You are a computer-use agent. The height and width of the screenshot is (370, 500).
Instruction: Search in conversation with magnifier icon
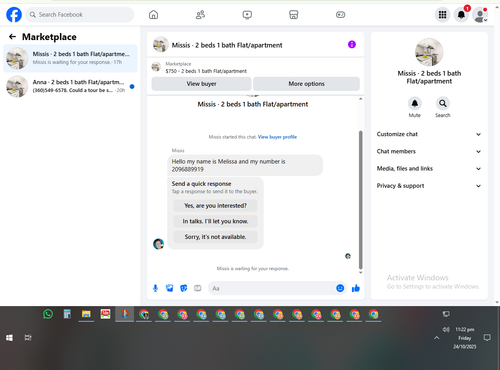[x=443, y=103]
